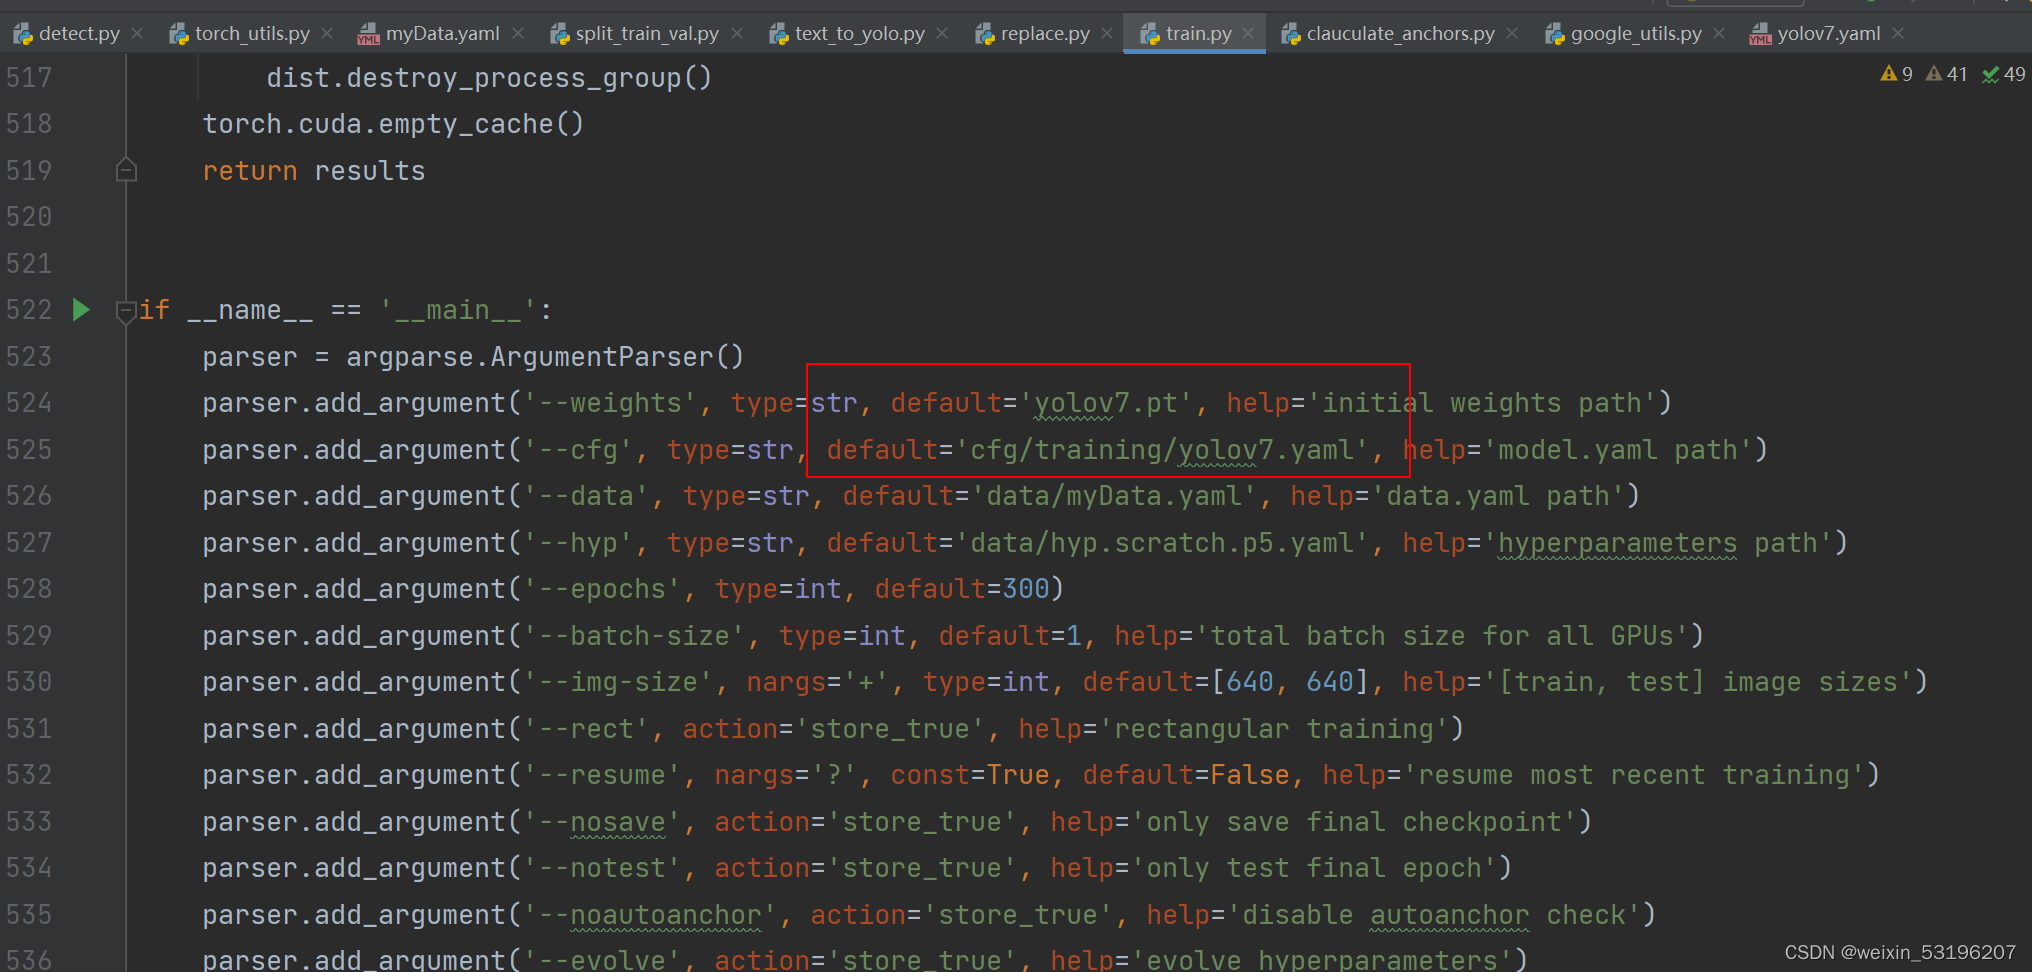This screenshot has height=972, width=2032.
Task: Click torch.cuda.empty_cache() line
Action: tap(393, 124)
